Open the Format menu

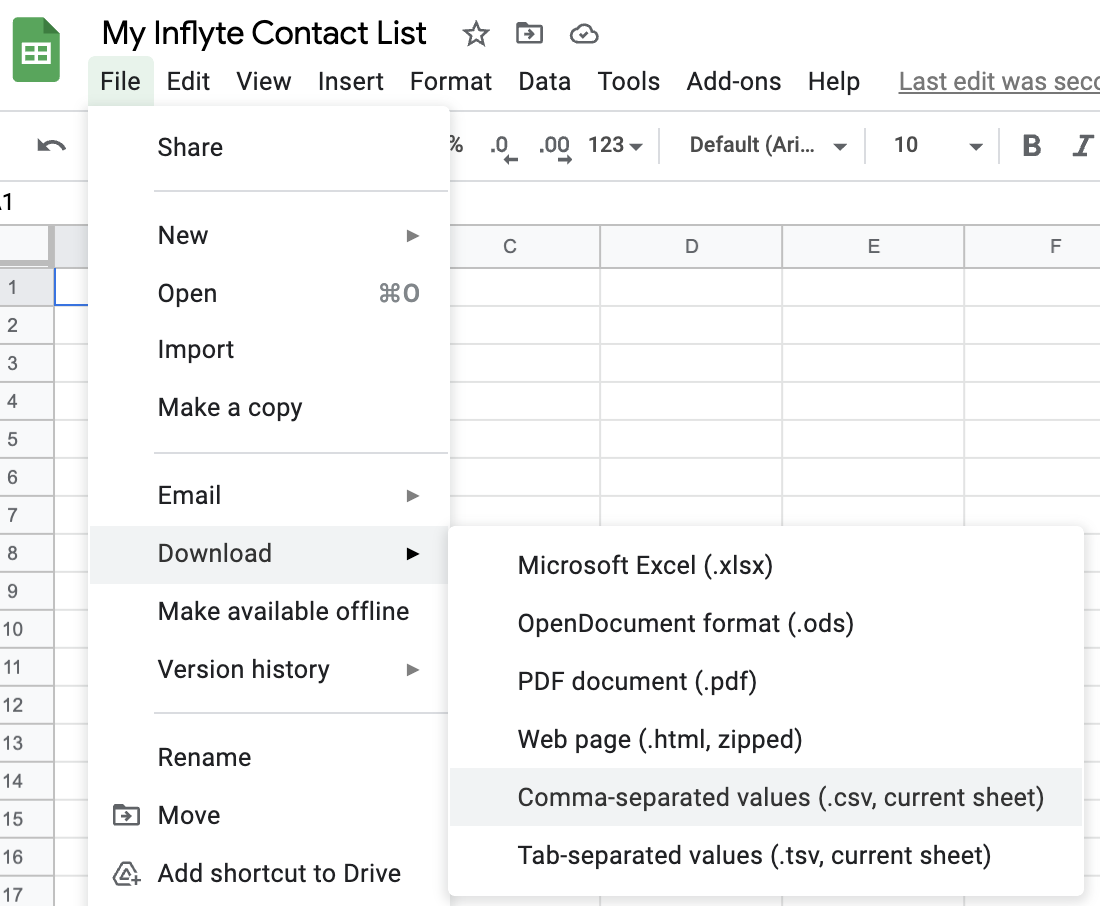450,81
